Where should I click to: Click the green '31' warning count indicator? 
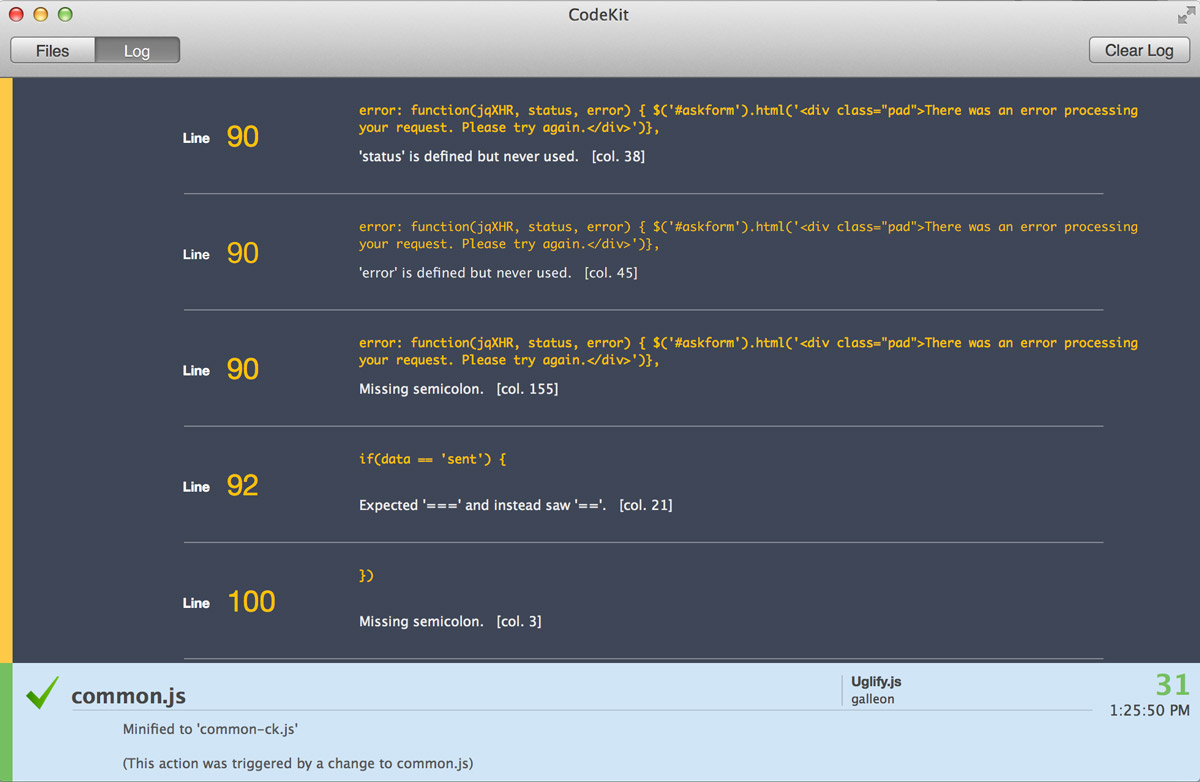click(1171, 684)
